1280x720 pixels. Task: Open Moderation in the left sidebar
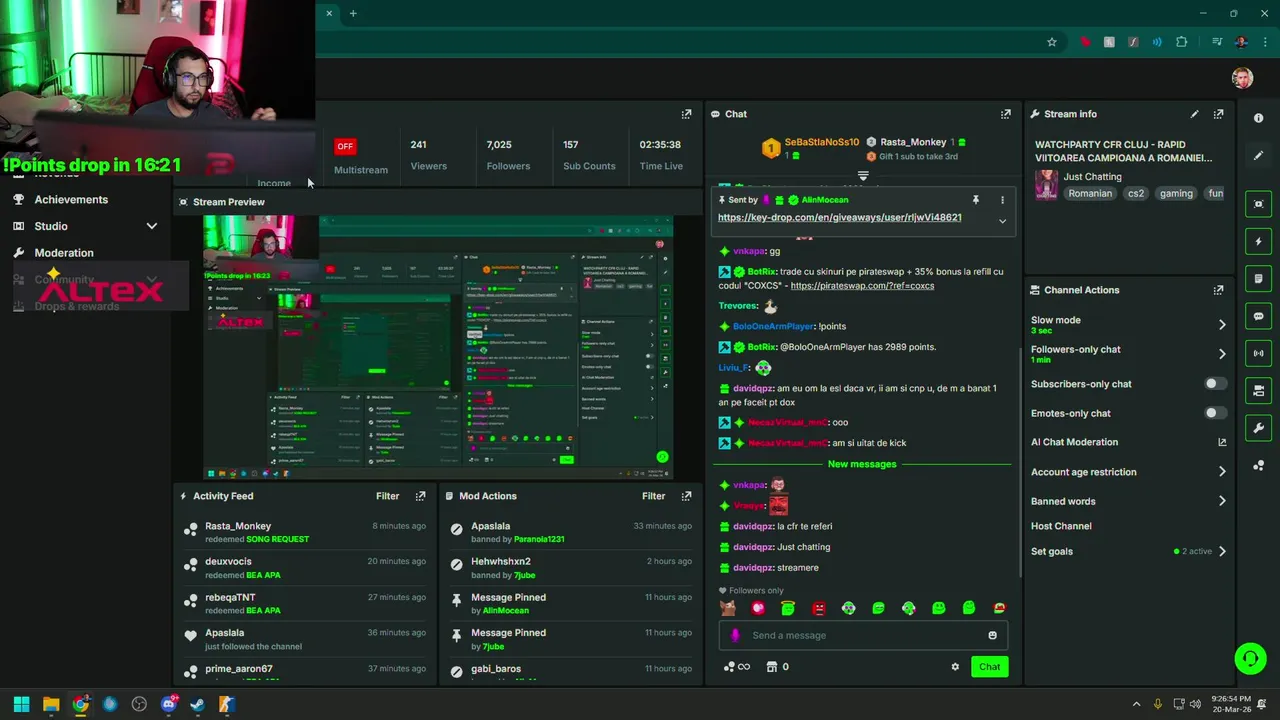(64, 253)
